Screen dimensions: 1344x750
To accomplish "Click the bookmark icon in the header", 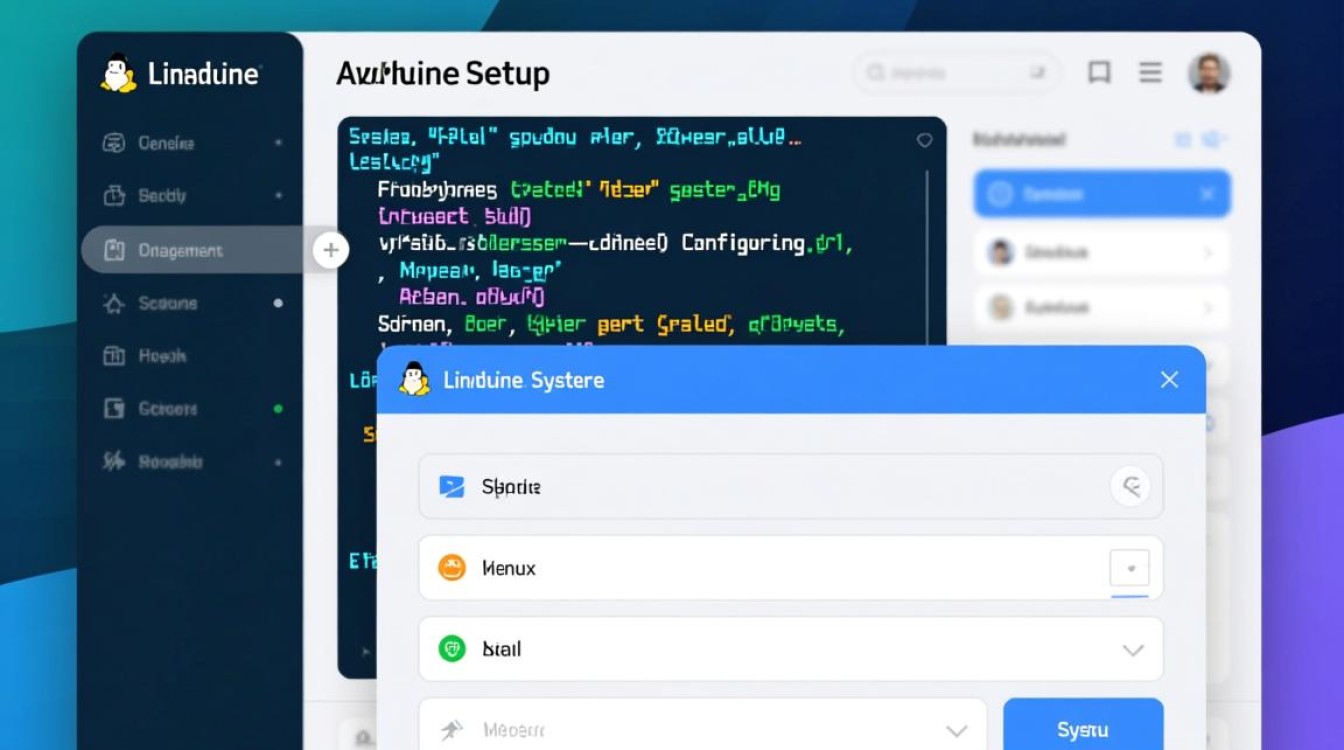I will point(1099,73).
